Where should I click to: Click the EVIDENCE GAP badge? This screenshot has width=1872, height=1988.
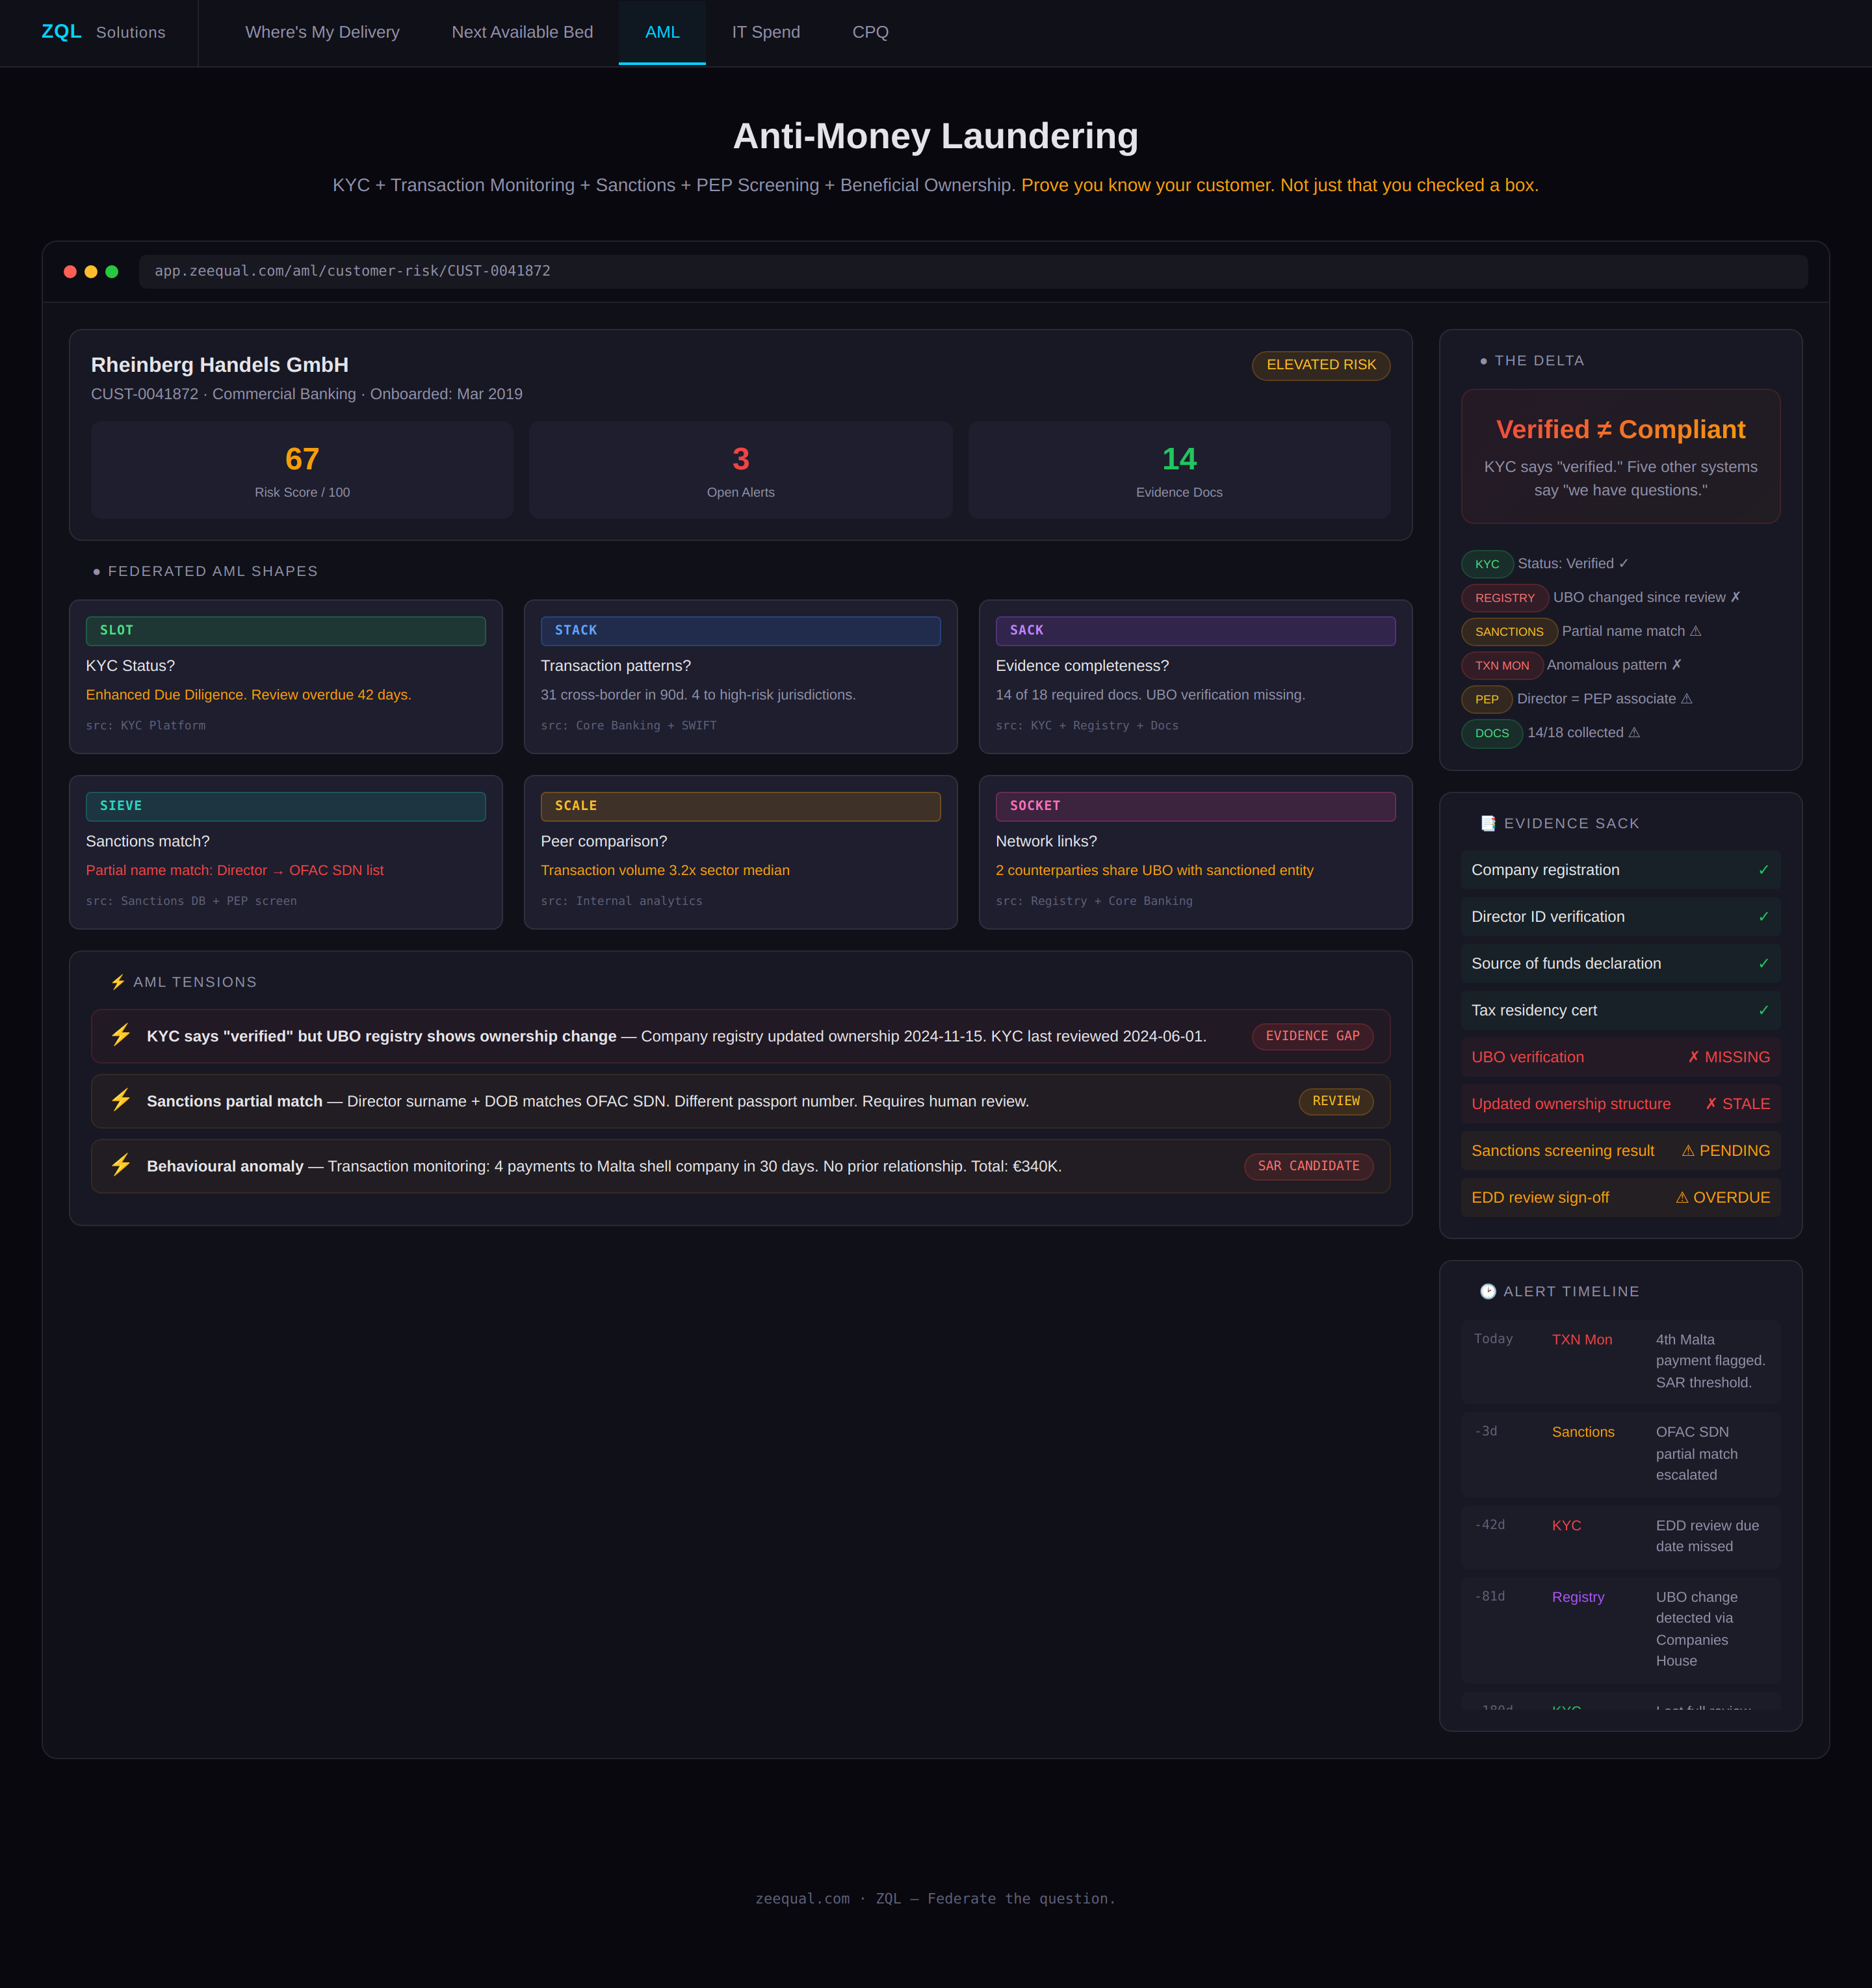1312,1036
